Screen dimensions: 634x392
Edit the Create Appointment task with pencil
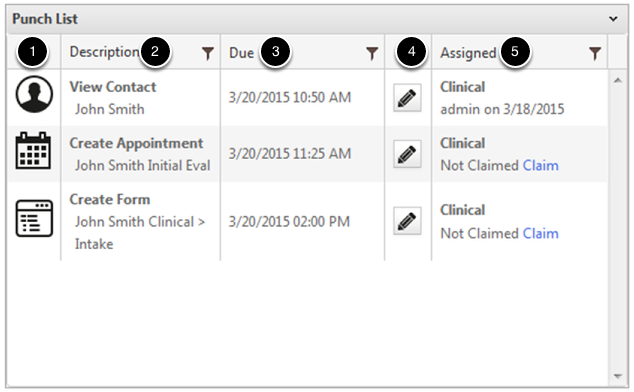(x=407, y=154)
